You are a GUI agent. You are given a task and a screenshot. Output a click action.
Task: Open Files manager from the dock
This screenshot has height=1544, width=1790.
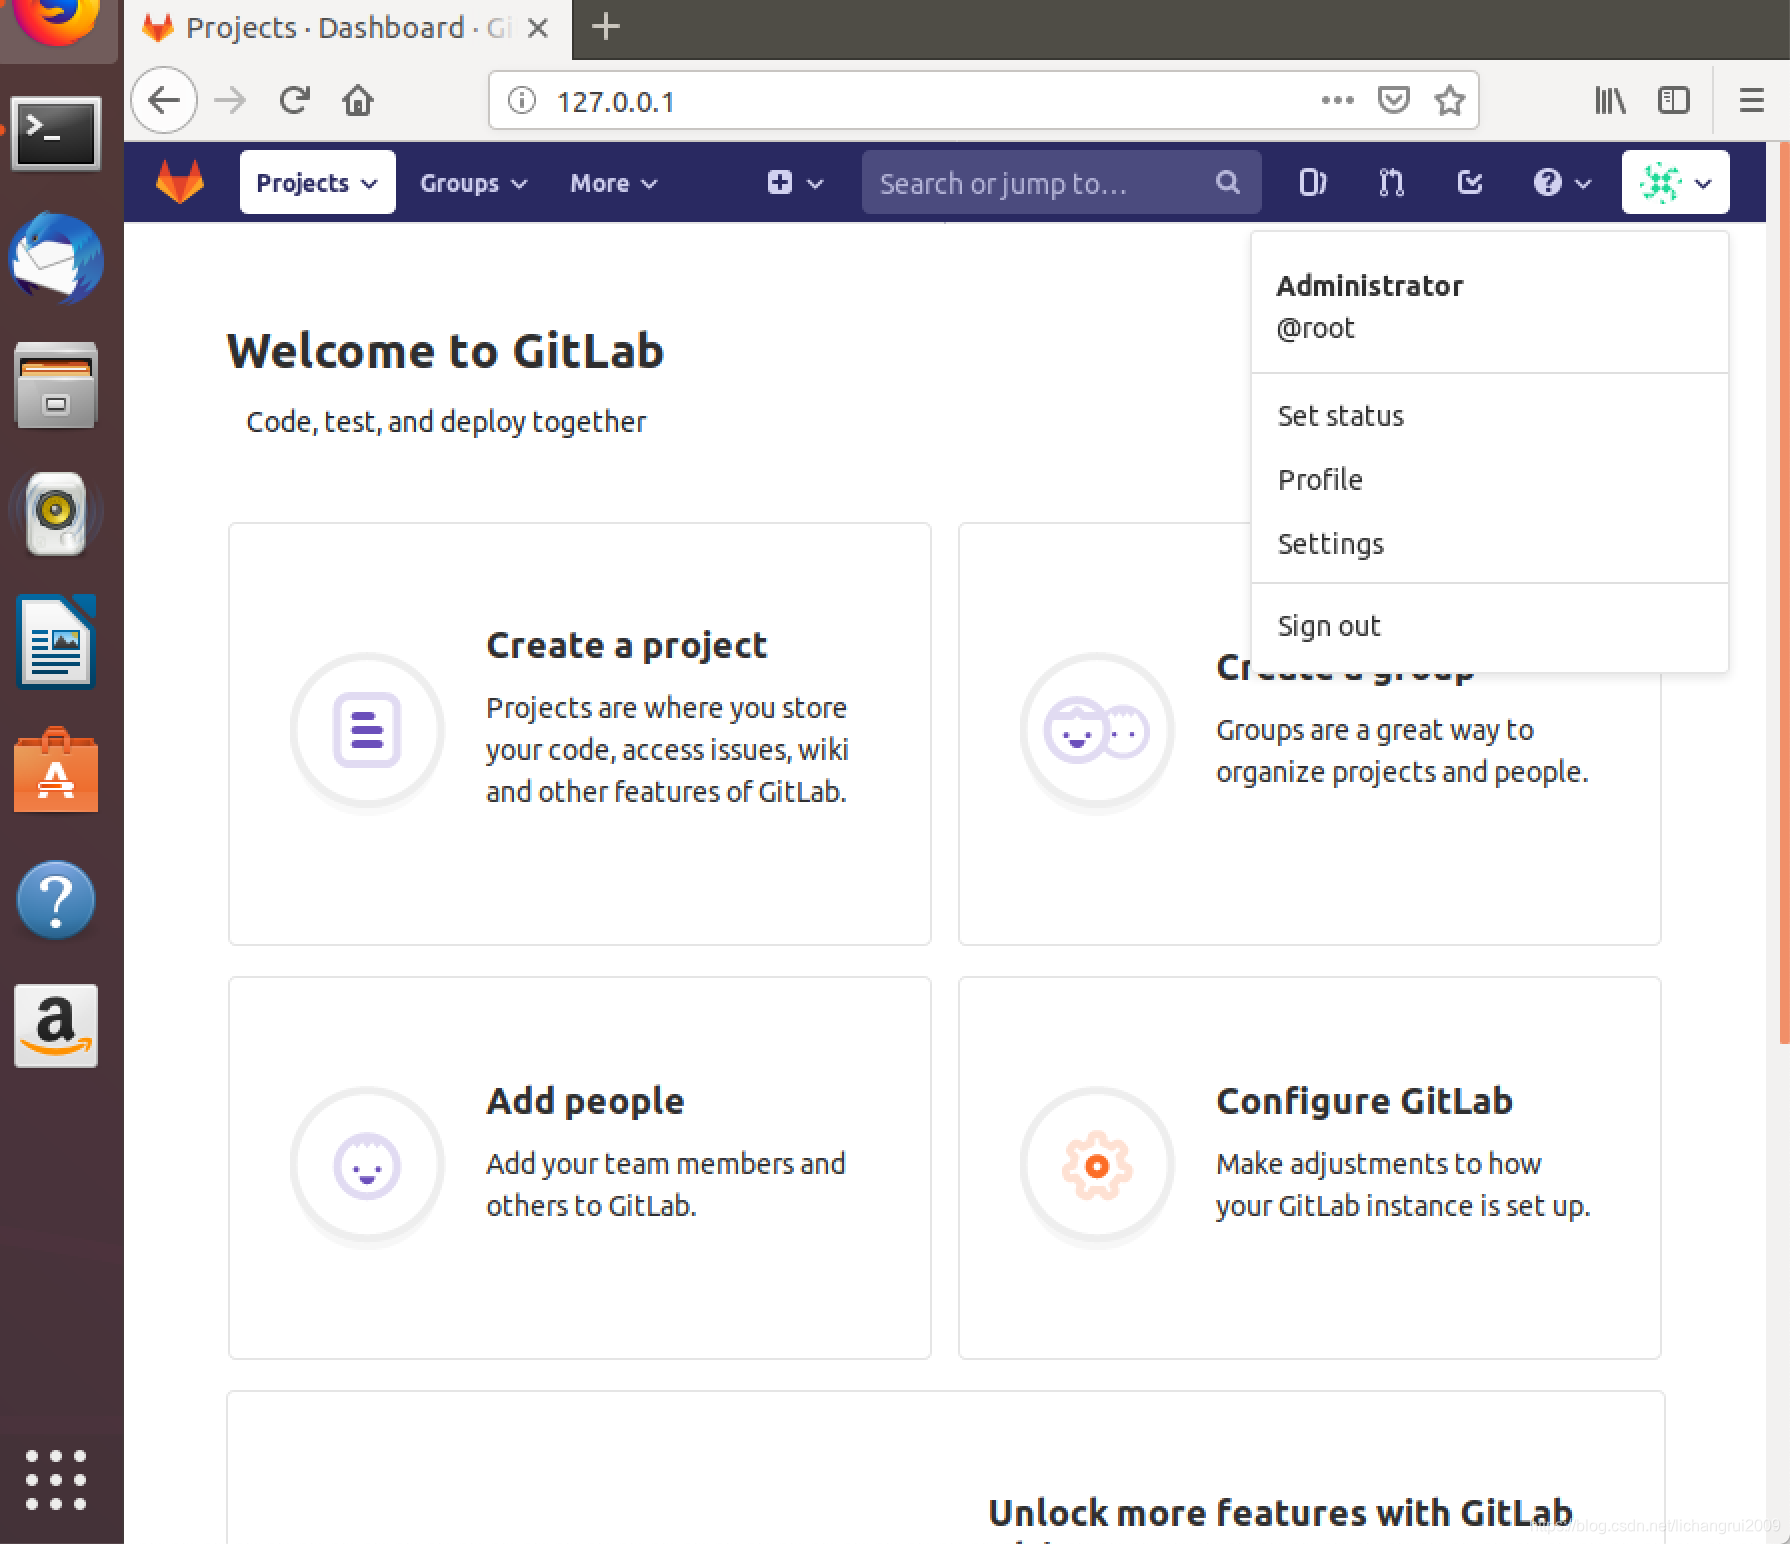coord(56,386)
